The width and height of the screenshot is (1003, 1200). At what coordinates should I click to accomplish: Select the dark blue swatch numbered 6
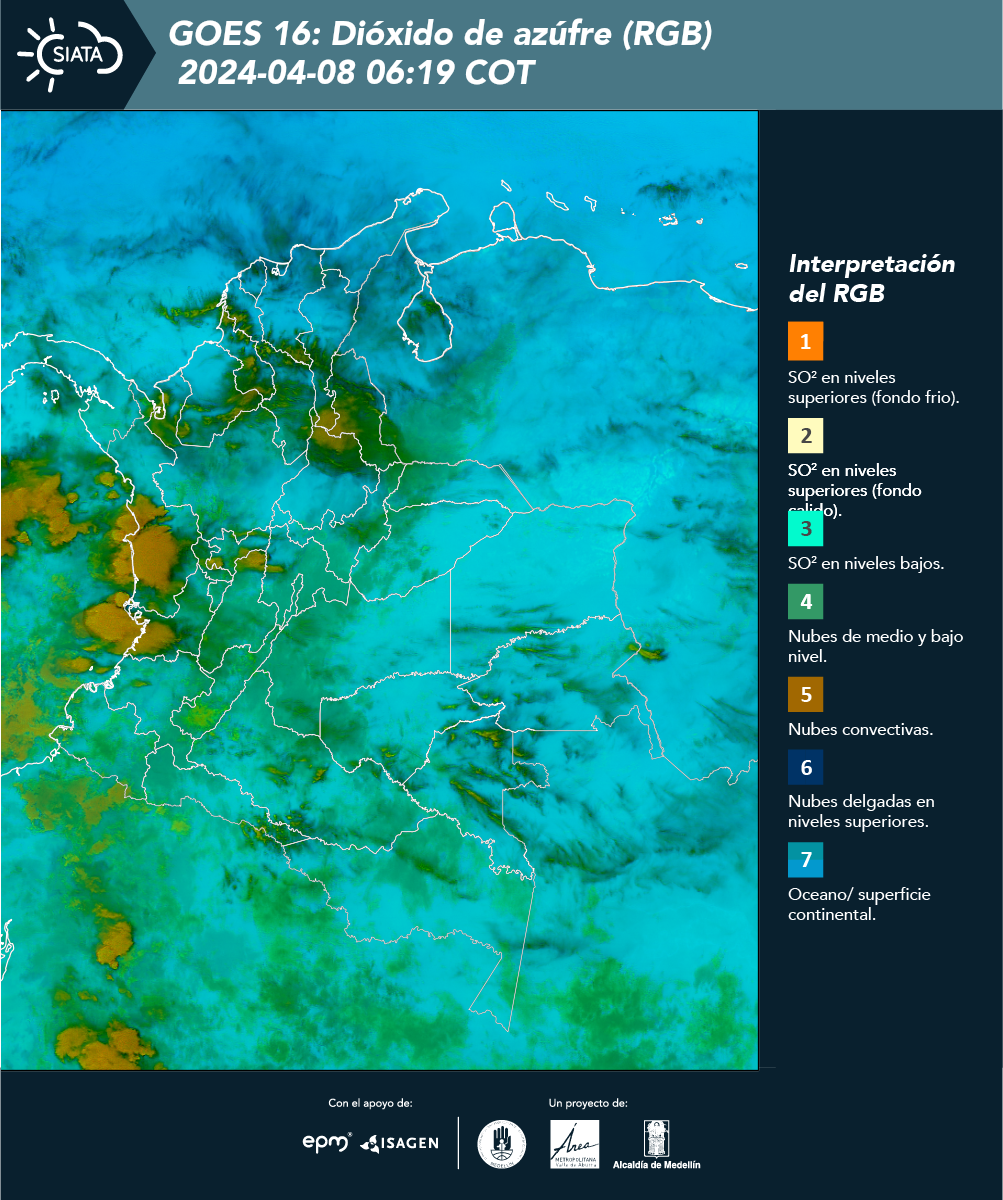805,768
